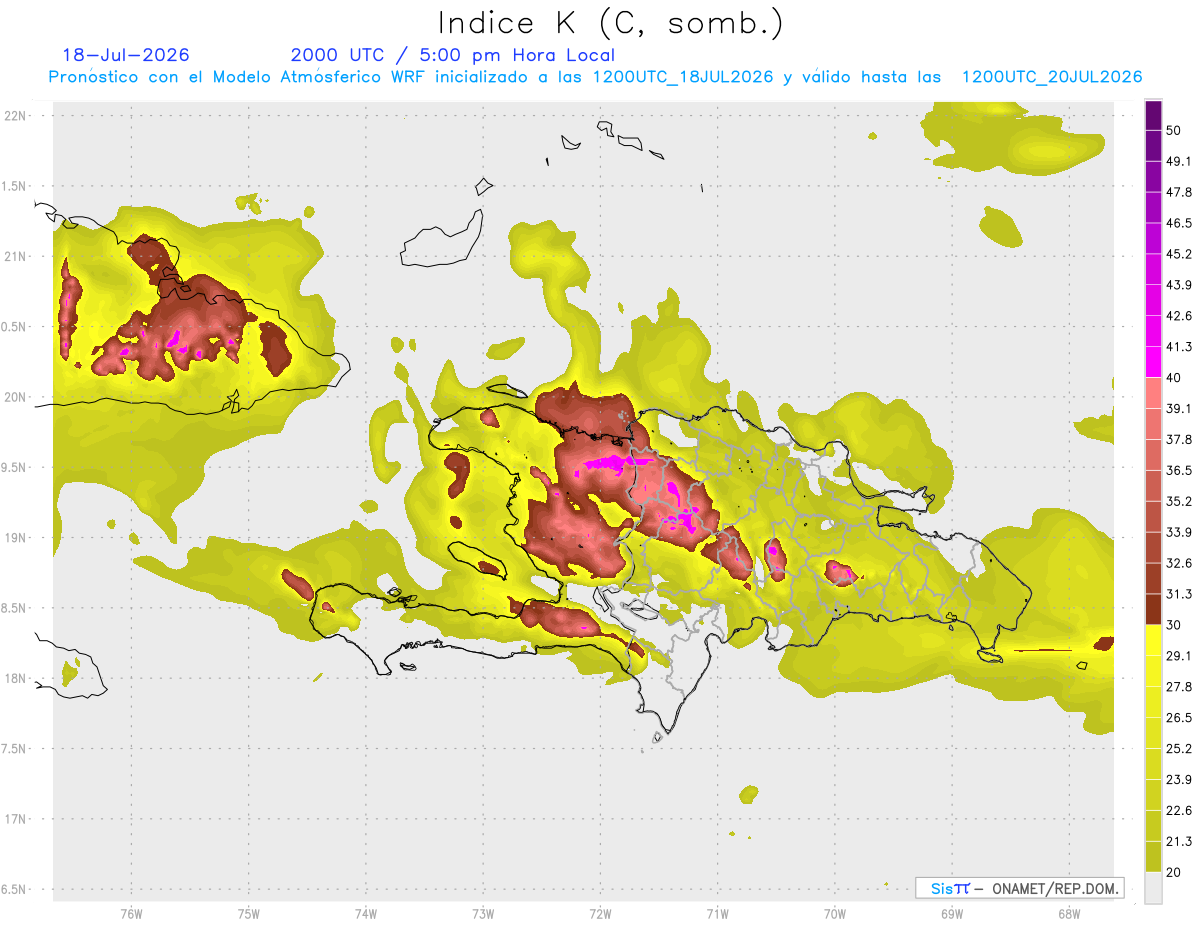This screenshot has width=1200, height=927.
Task: Click the '9.5N' latitude label
Action: point(15,468)
